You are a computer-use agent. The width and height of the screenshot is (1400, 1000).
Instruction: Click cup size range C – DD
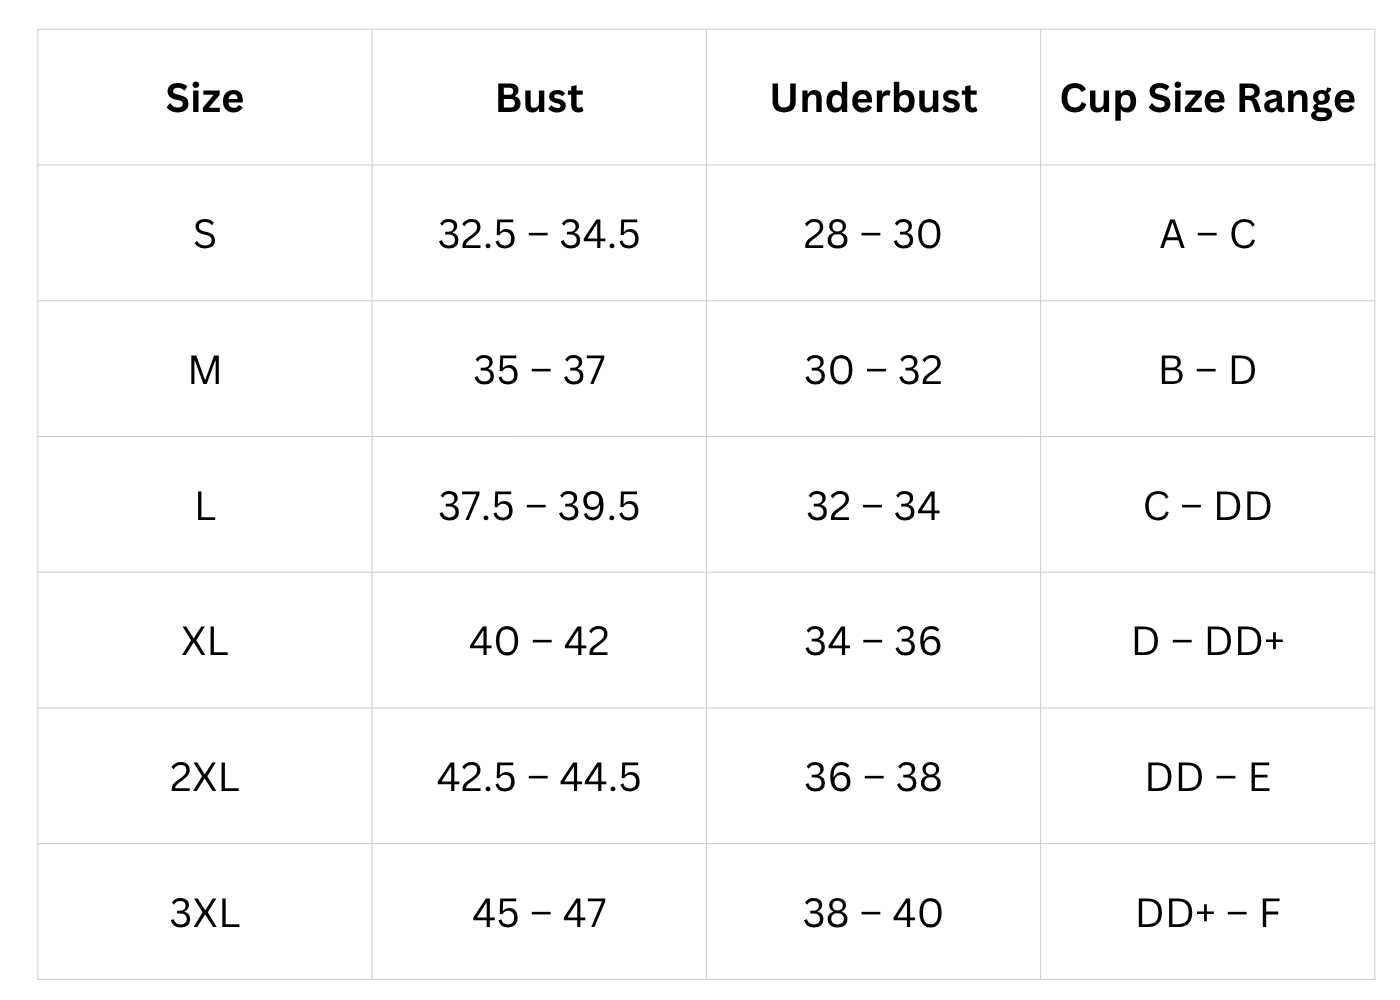tap(1207, 506)
